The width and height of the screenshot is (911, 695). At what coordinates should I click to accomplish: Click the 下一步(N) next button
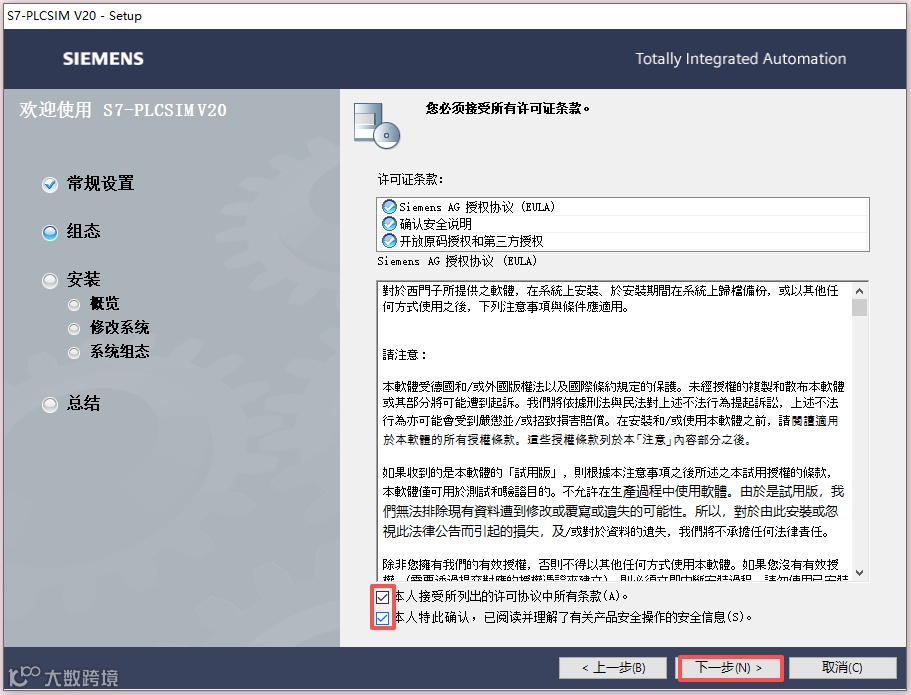point(730,668)
